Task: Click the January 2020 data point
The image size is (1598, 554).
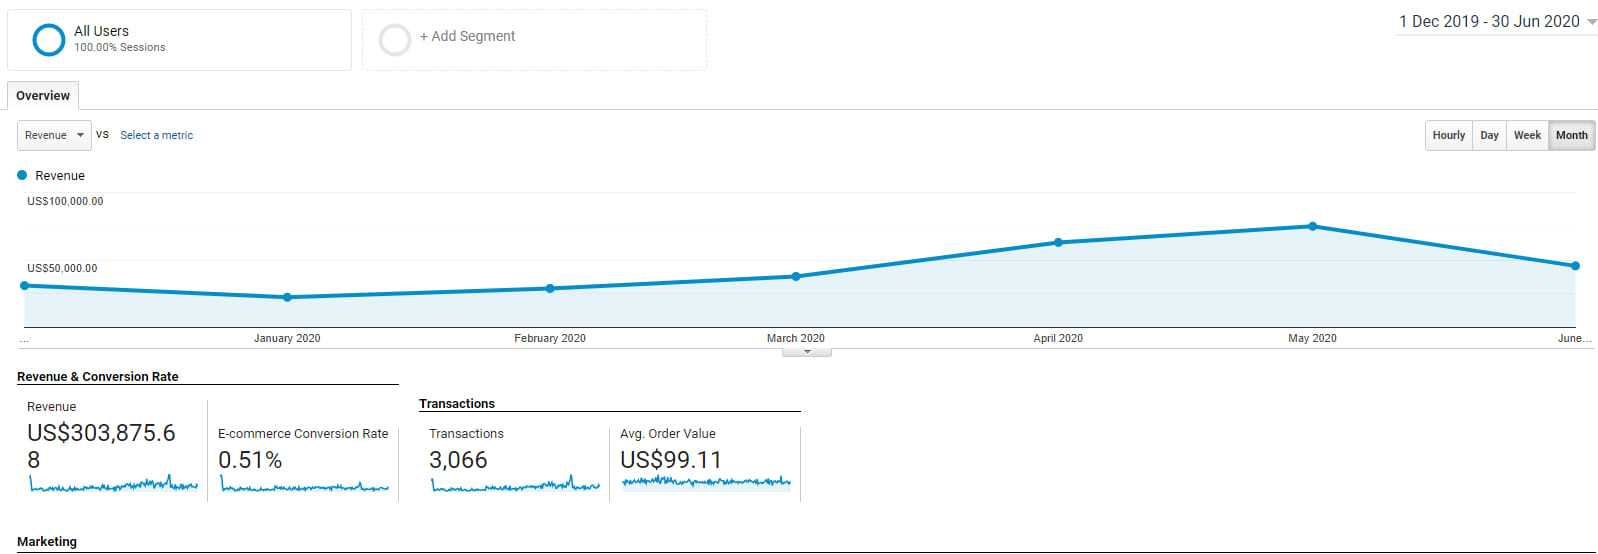Action: coord(287,297)
